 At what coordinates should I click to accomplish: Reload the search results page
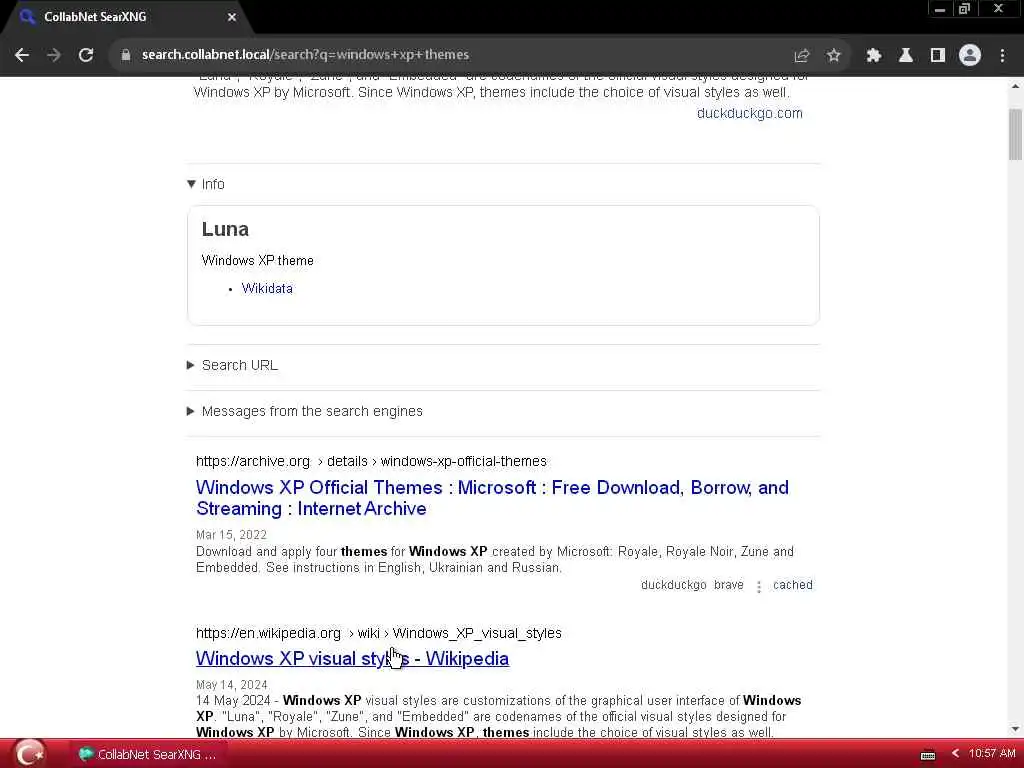[86, 55]
